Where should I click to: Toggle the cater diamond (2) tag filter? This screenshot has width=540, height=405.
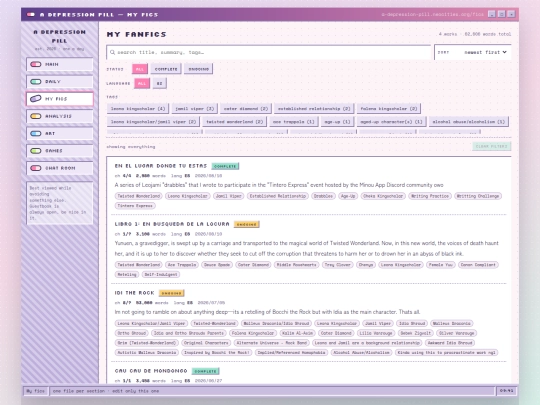(x=246, y=108)
